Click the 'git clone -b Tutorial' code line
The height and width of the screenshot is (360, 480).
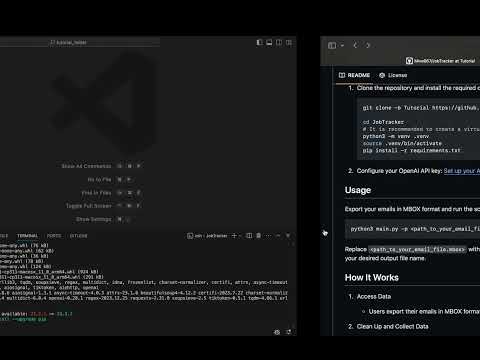point(421,108)
